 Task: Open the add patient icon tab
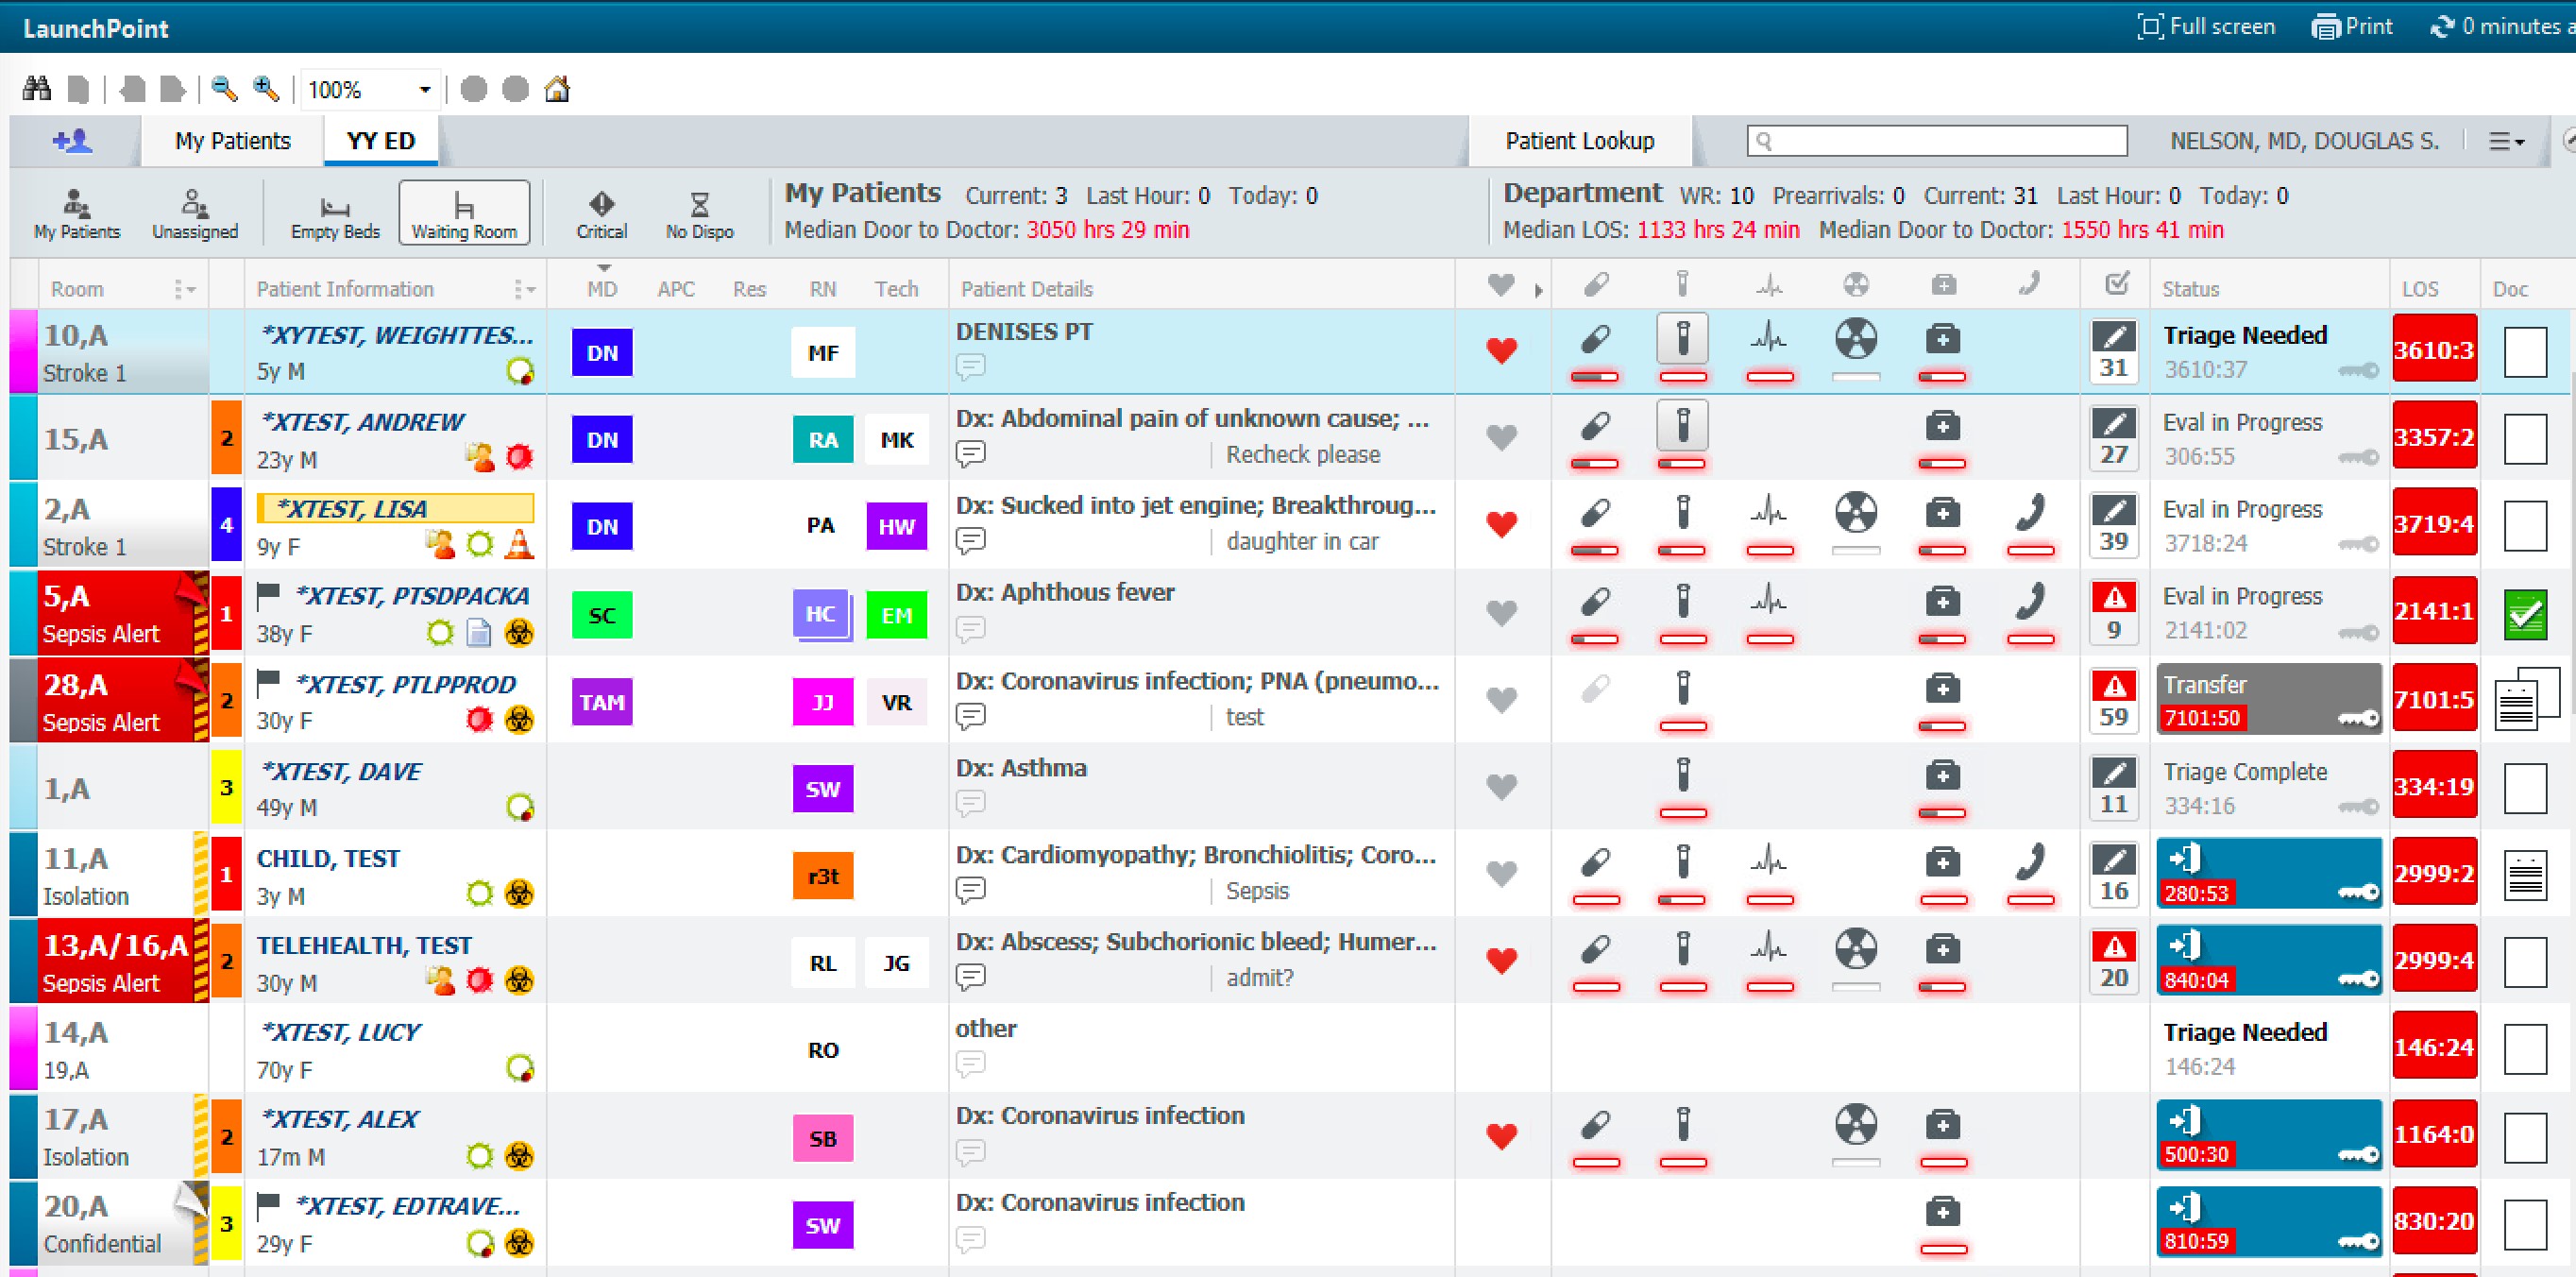(x=72, y=141)
